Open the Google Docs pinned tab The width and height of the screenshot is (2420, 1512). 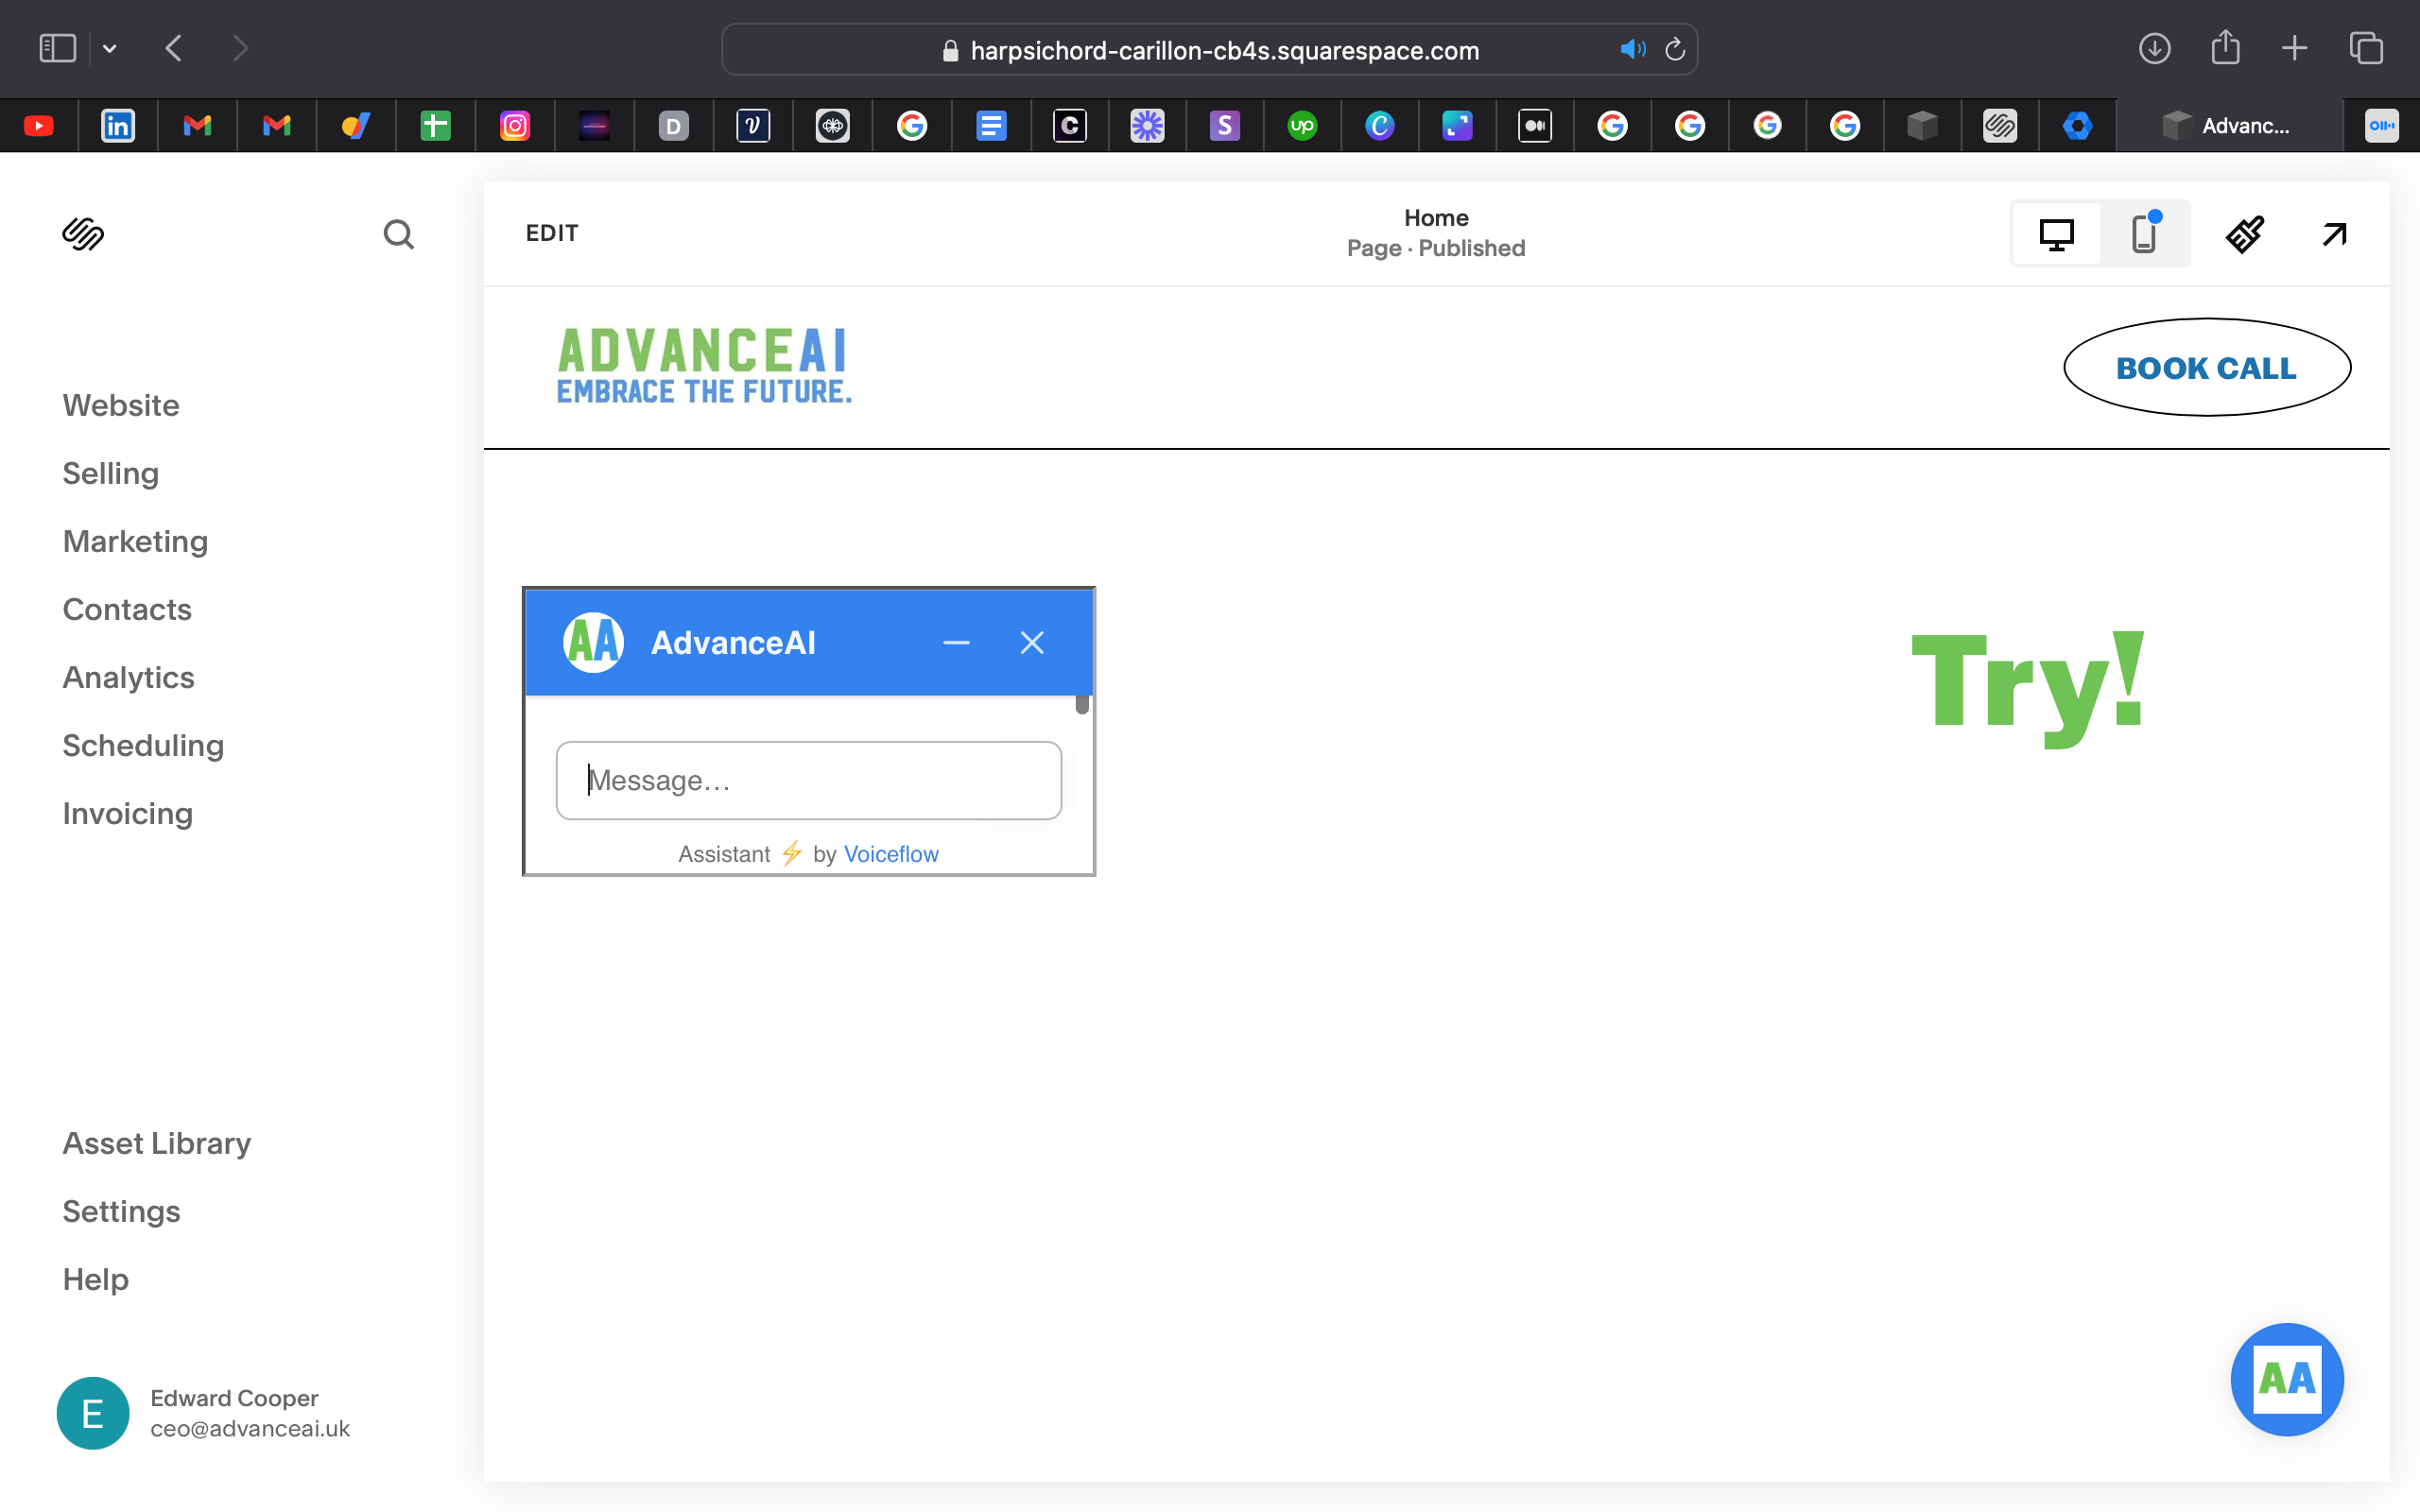[991, 126]
